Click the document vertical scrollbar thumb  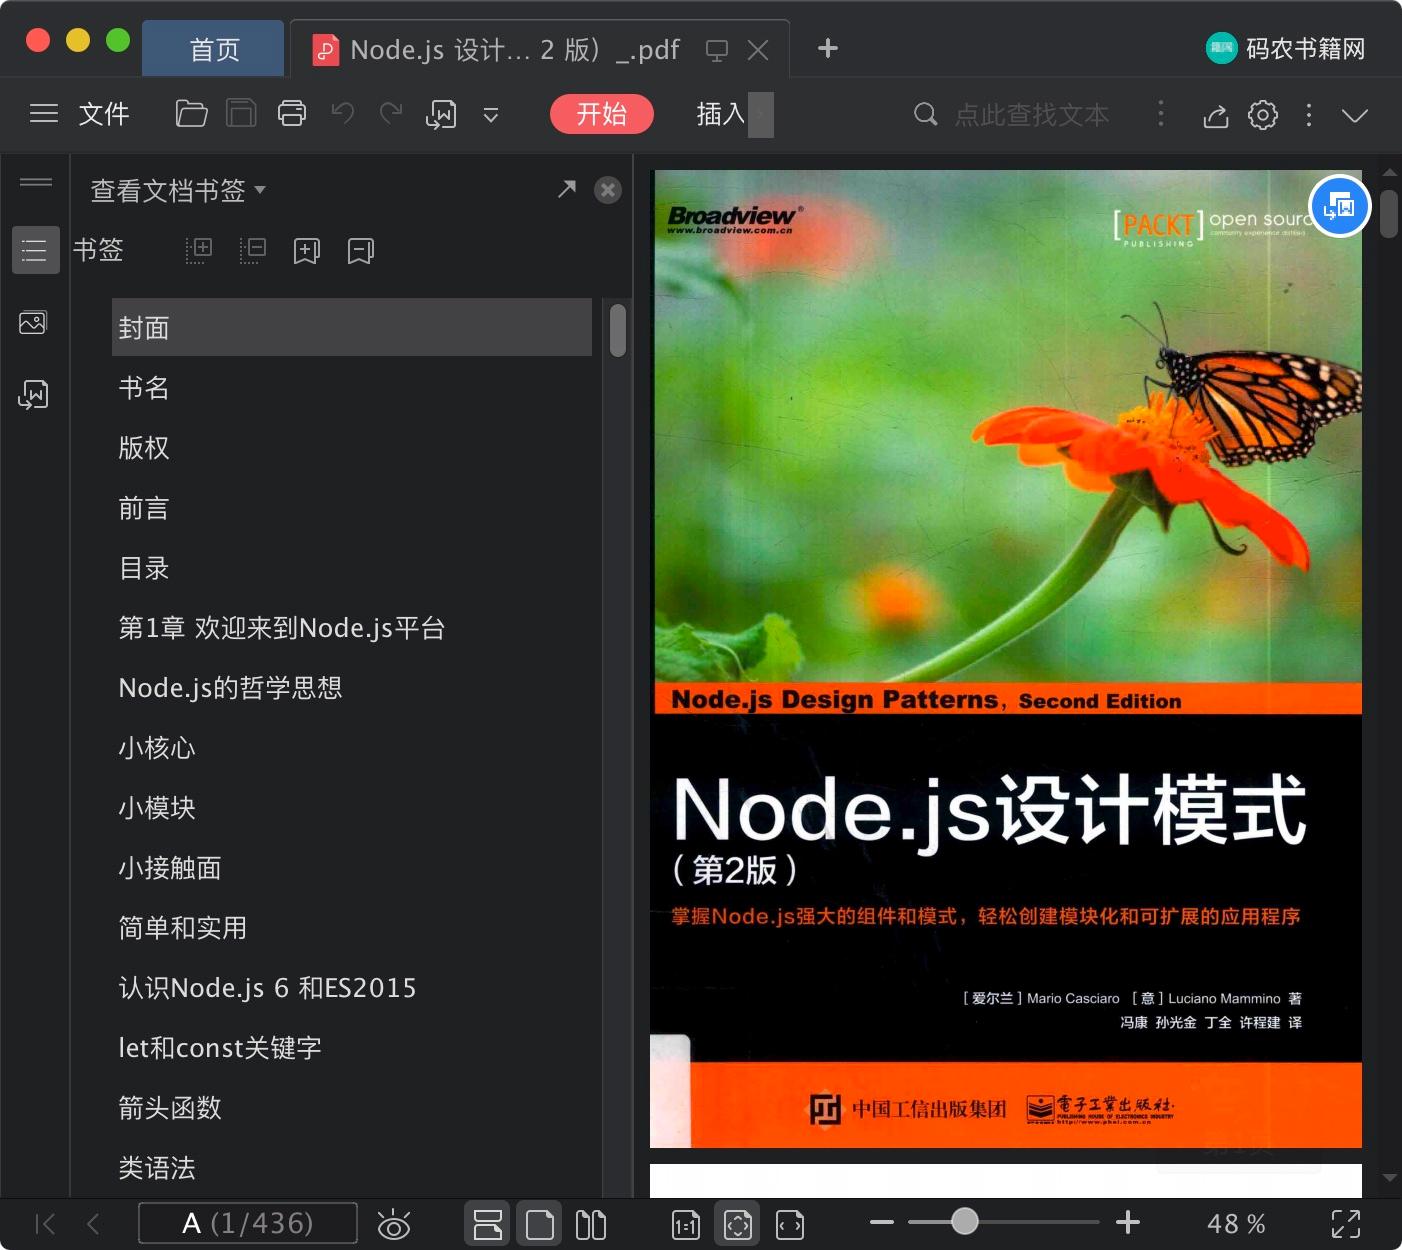(x=1389, y=214)
